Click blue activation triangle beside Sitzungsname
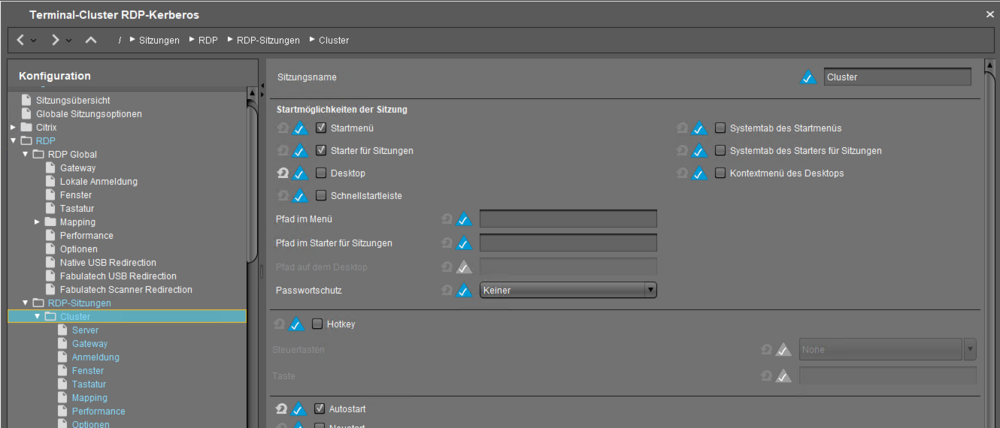 coord(808,78)
